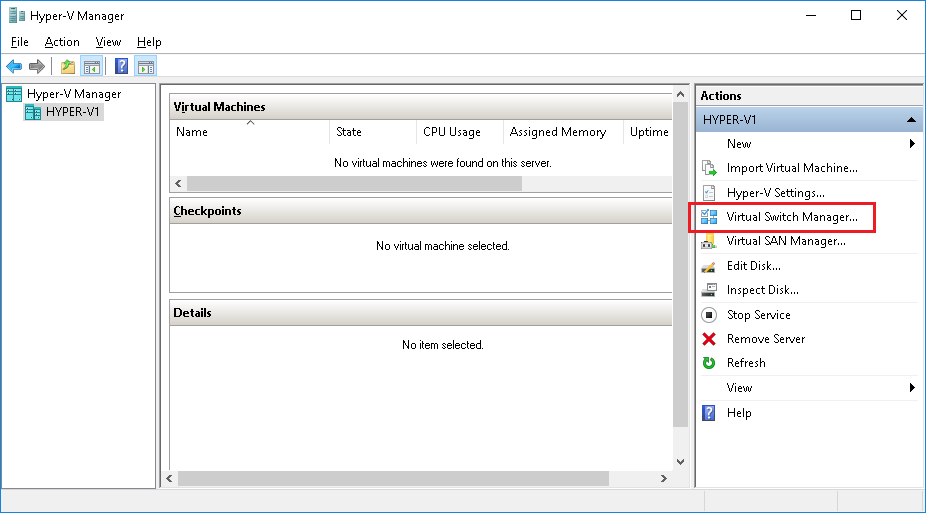Select HYPER-V1 in the console tree

pos(73,112)
